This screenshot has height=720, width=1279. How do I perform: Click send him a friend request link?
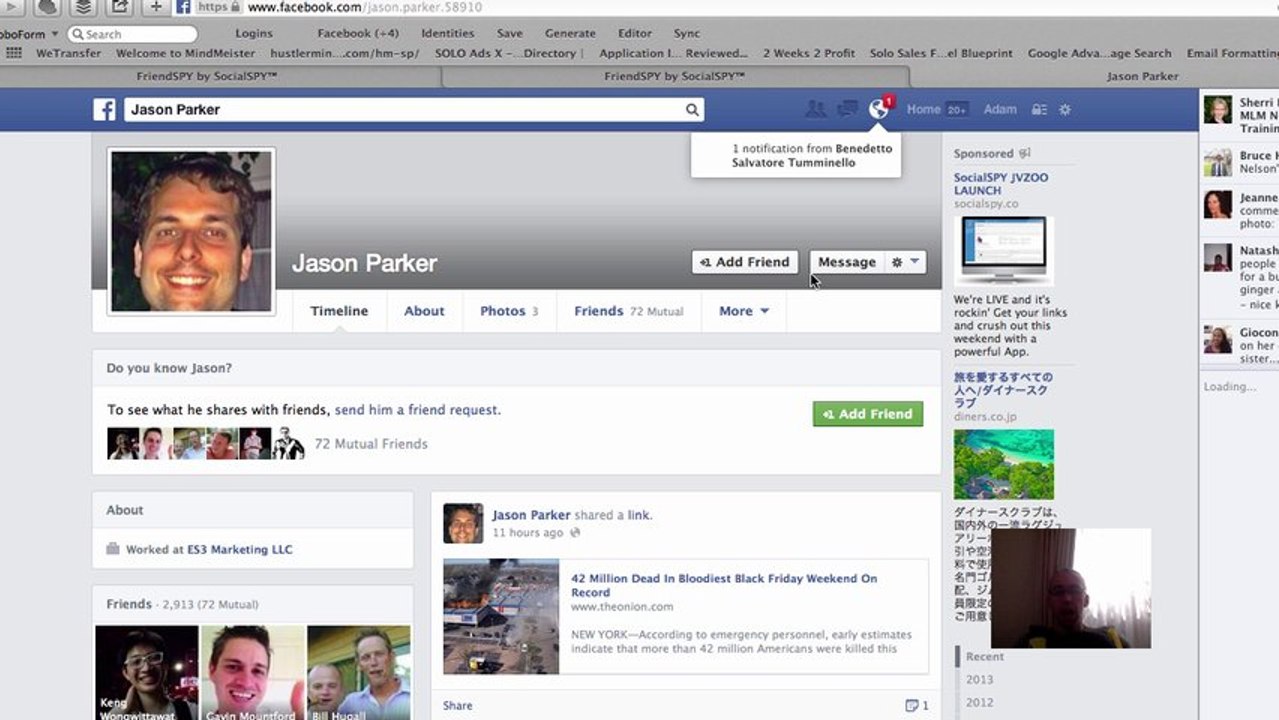pos(416,410)
